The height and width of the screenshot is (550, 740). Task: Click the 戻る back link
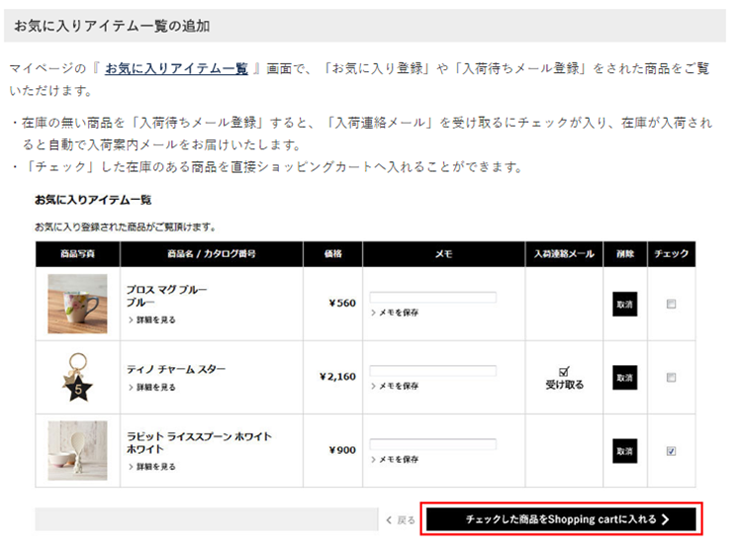click(x=400, y=520)
